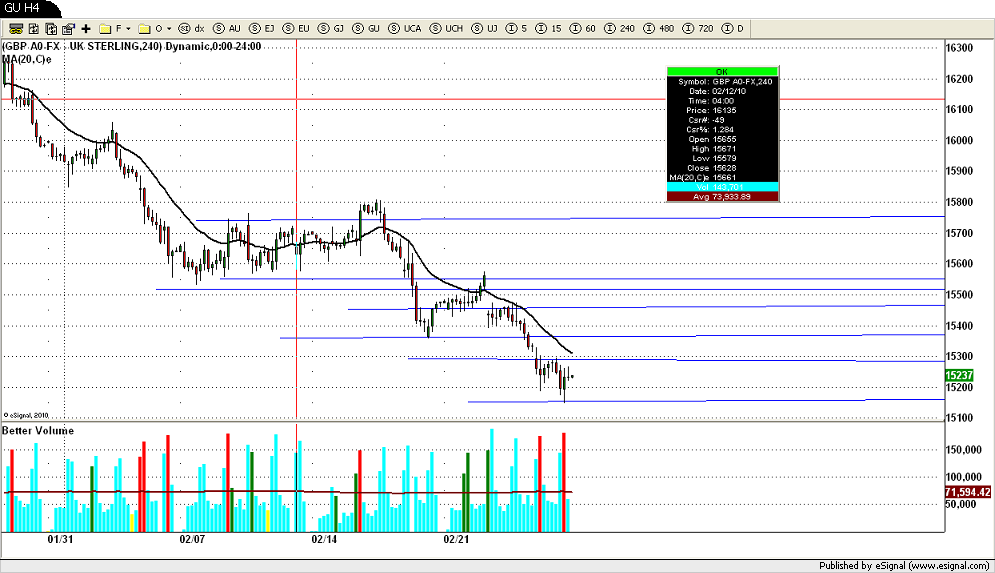Set interval to 5 minutes
This screenshot has height=573, width=995.
coord(517,29)
